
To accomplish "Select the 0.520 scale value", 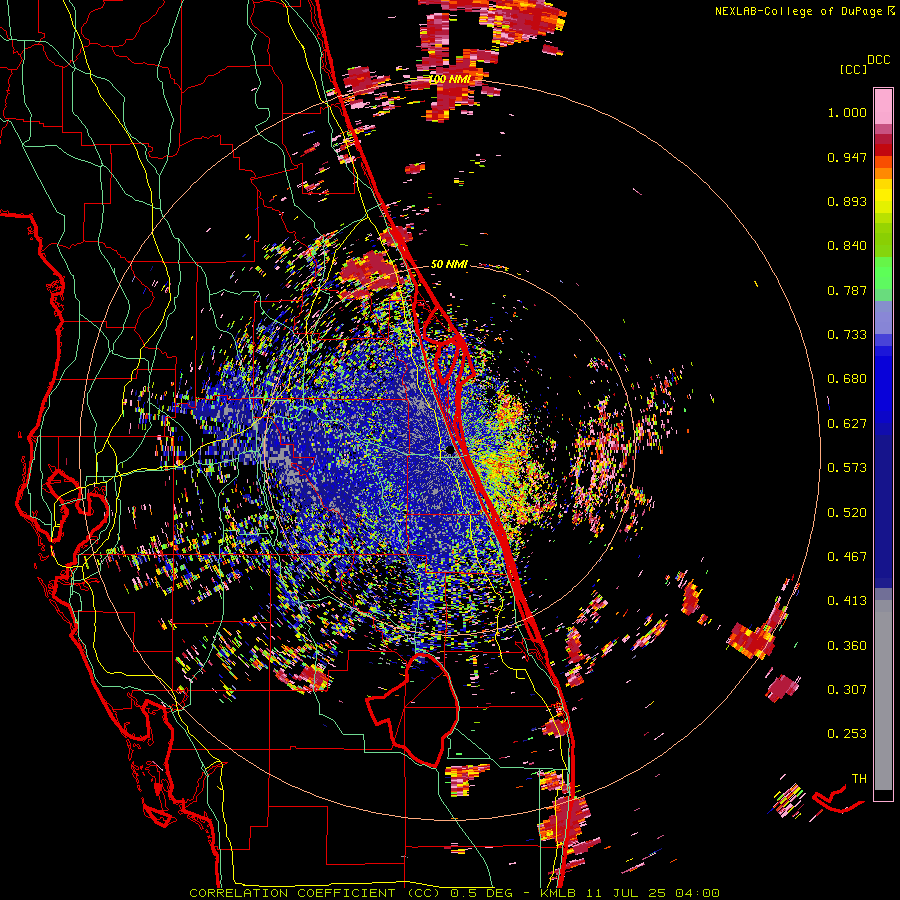I will [847, 513].
